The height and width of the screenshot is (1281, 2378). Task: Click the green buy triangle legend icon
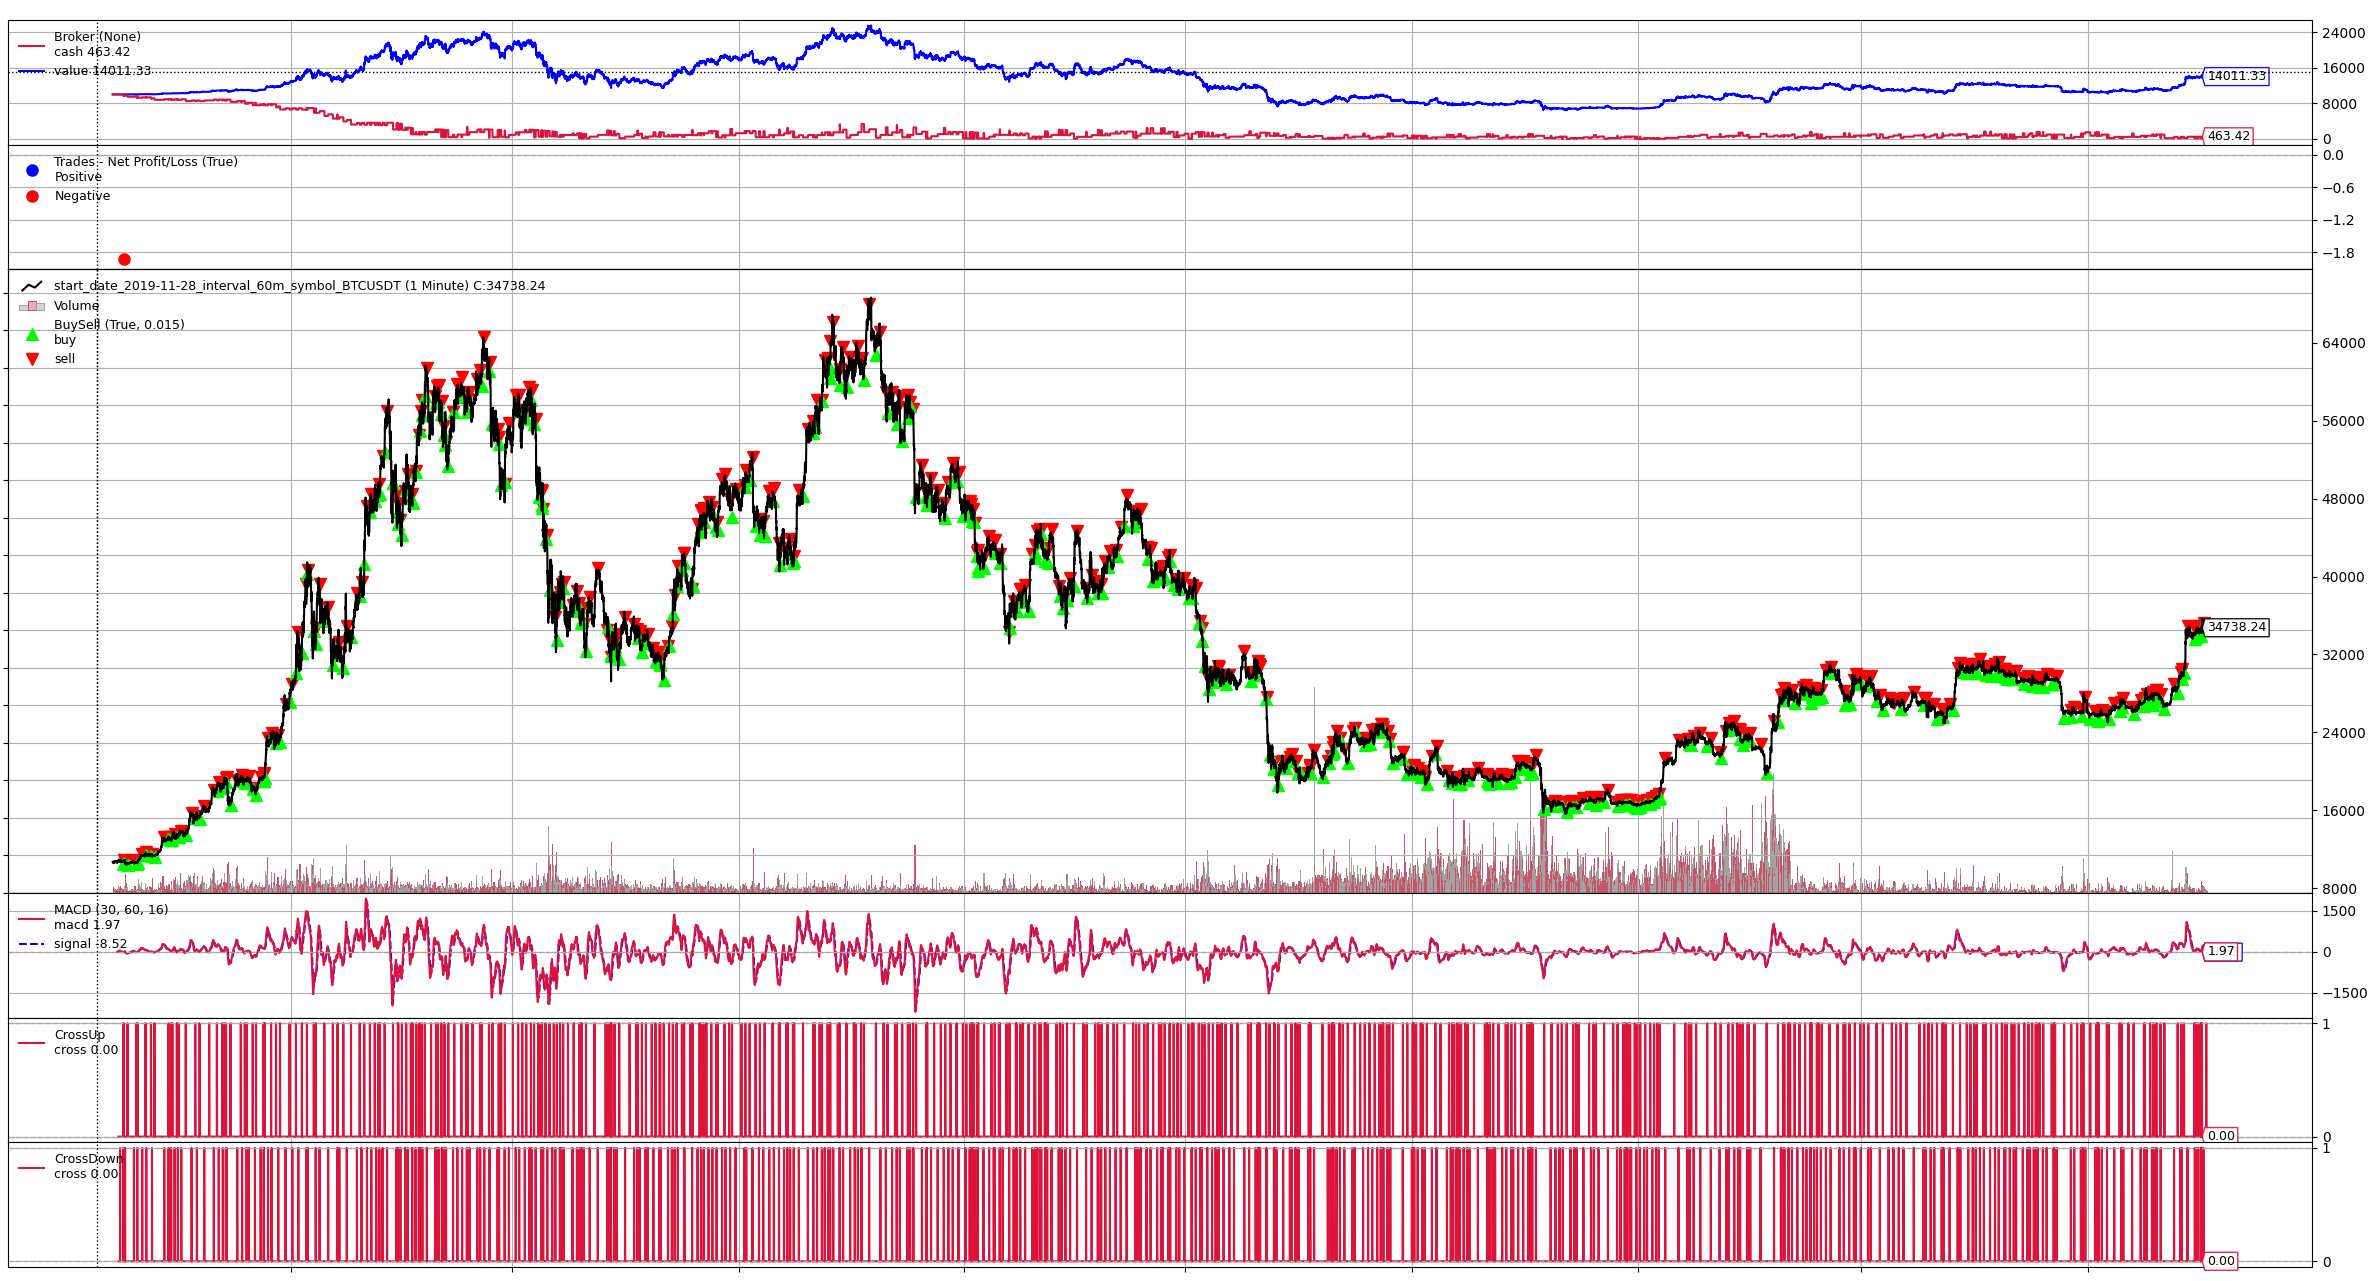click(32, 336)
